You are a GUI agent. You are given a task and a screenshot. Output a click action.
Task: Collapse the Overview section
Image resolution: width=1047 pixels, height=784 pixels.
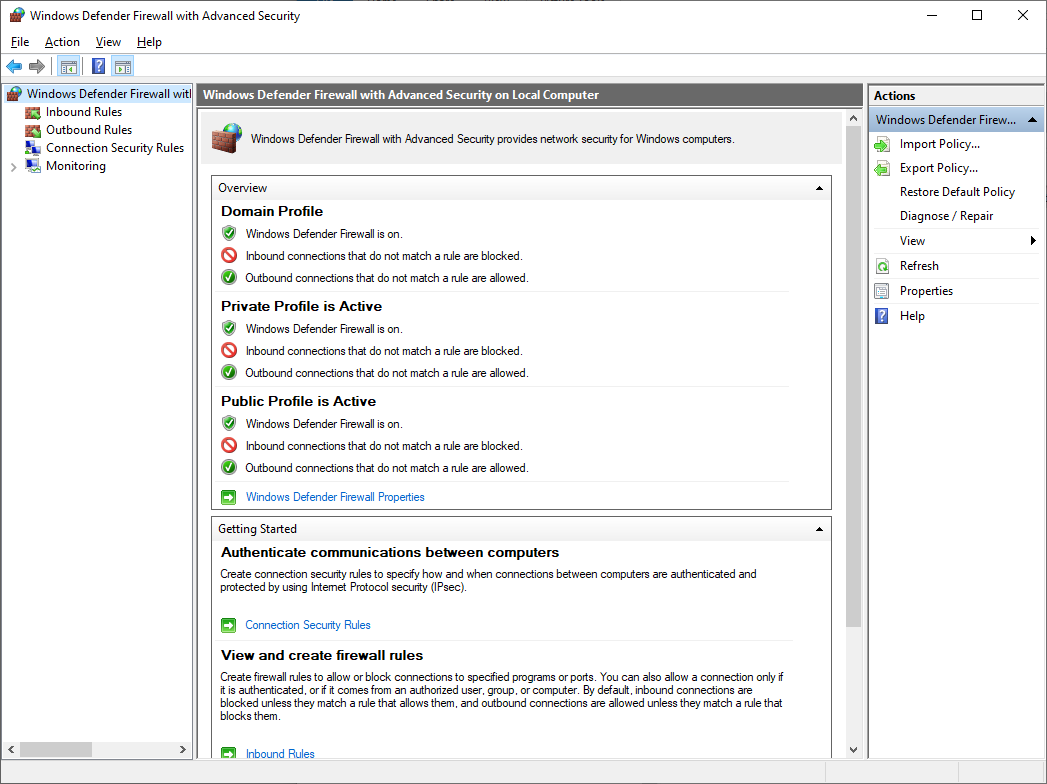click(818, 186)
